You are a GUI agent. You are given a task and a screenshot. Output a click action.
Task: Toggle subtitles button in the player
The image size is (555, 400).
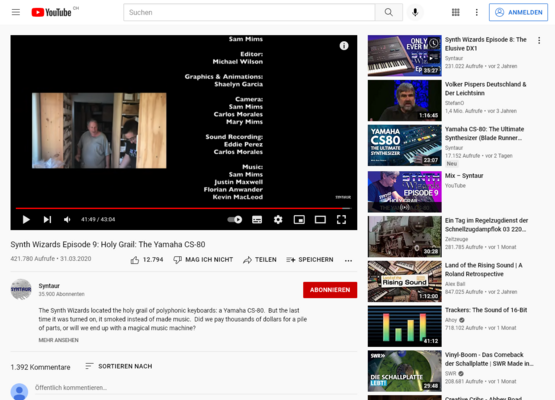pos(257,219)
